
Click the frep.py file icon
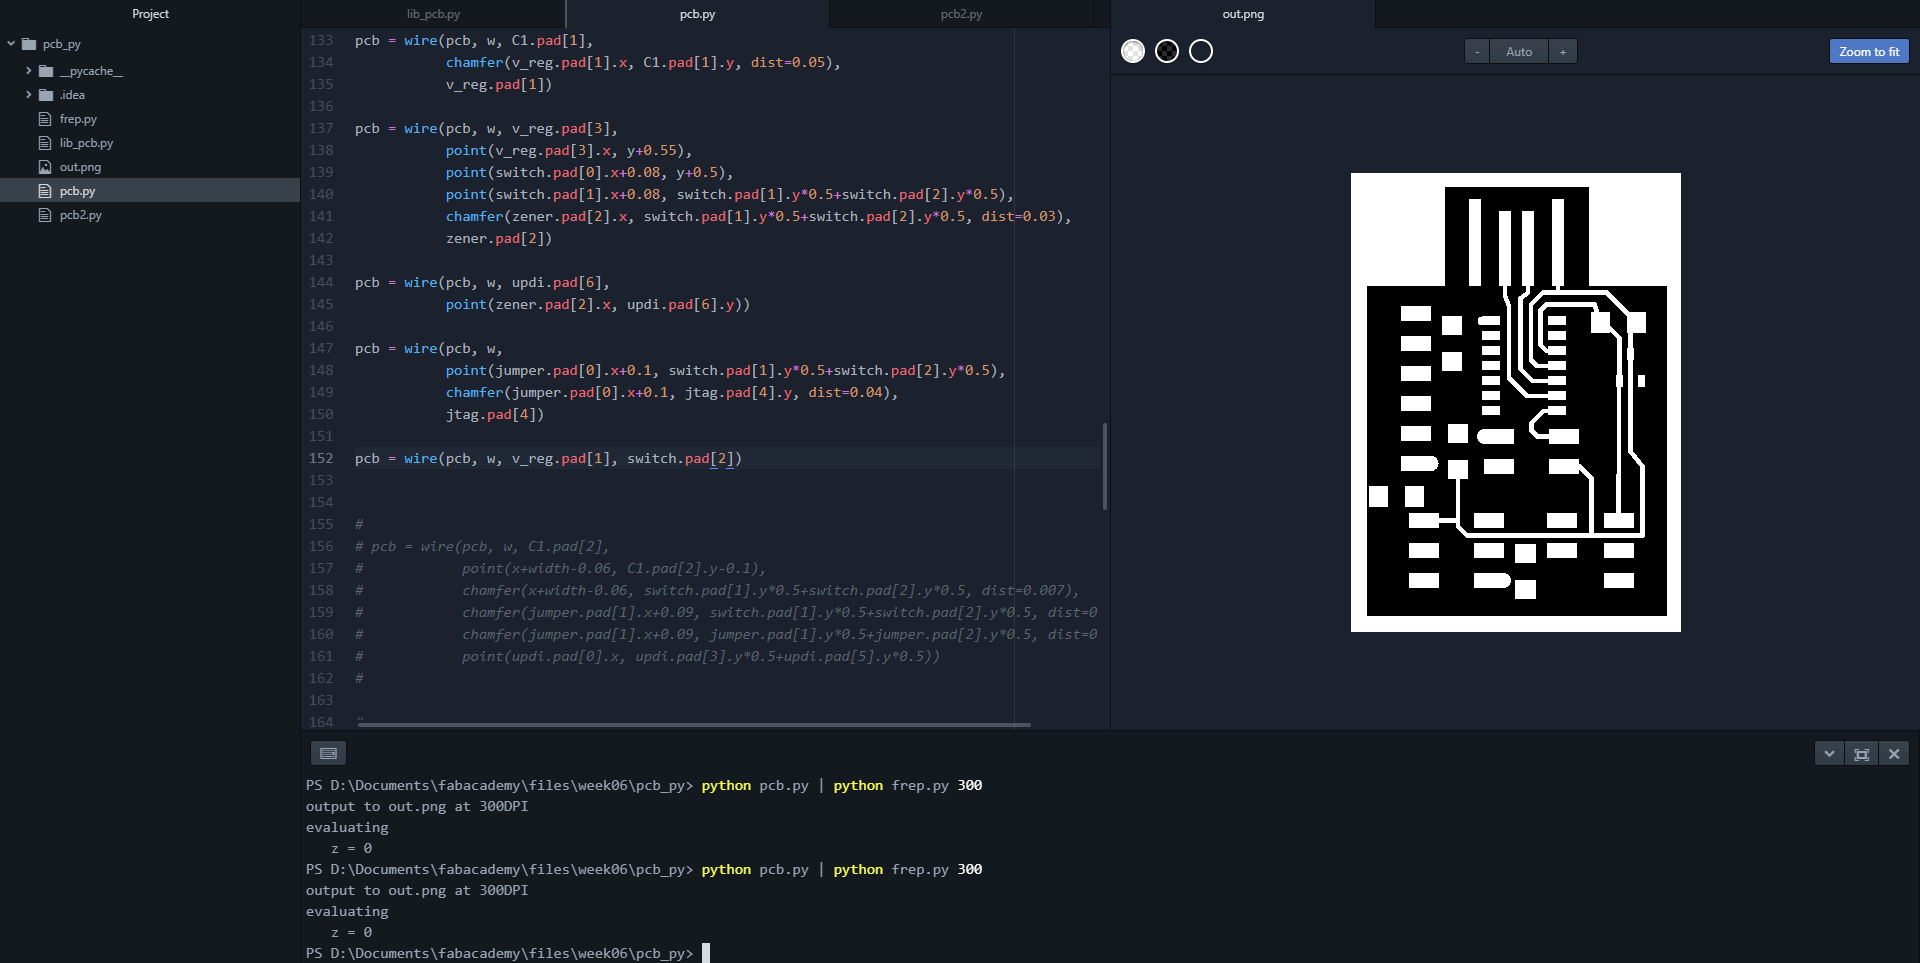tap(45, 119)
